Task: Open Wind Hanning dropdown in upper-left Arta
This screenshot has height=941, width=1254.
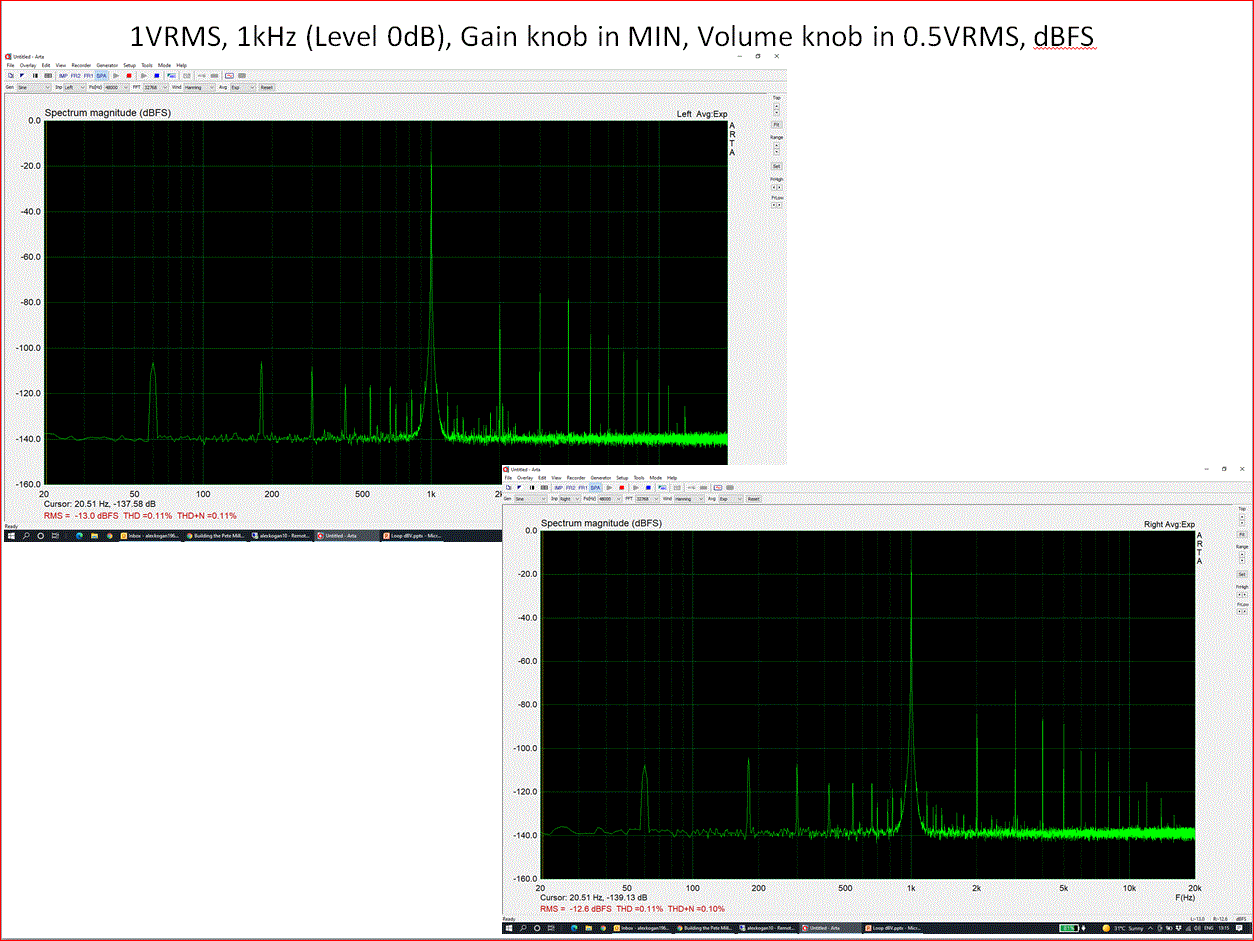Action: [199, 87]
